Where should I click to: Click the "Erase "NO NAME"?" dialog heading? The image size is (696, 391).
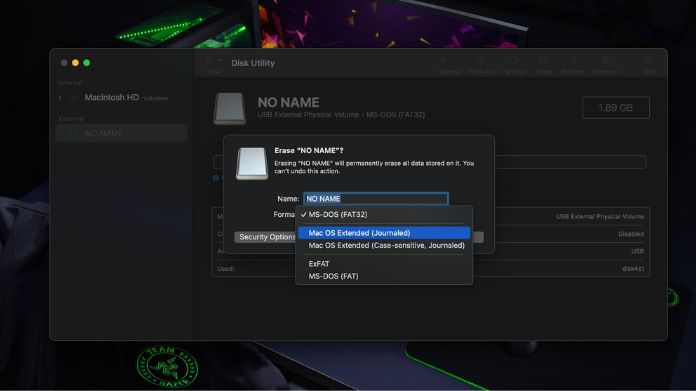[309, 150]
